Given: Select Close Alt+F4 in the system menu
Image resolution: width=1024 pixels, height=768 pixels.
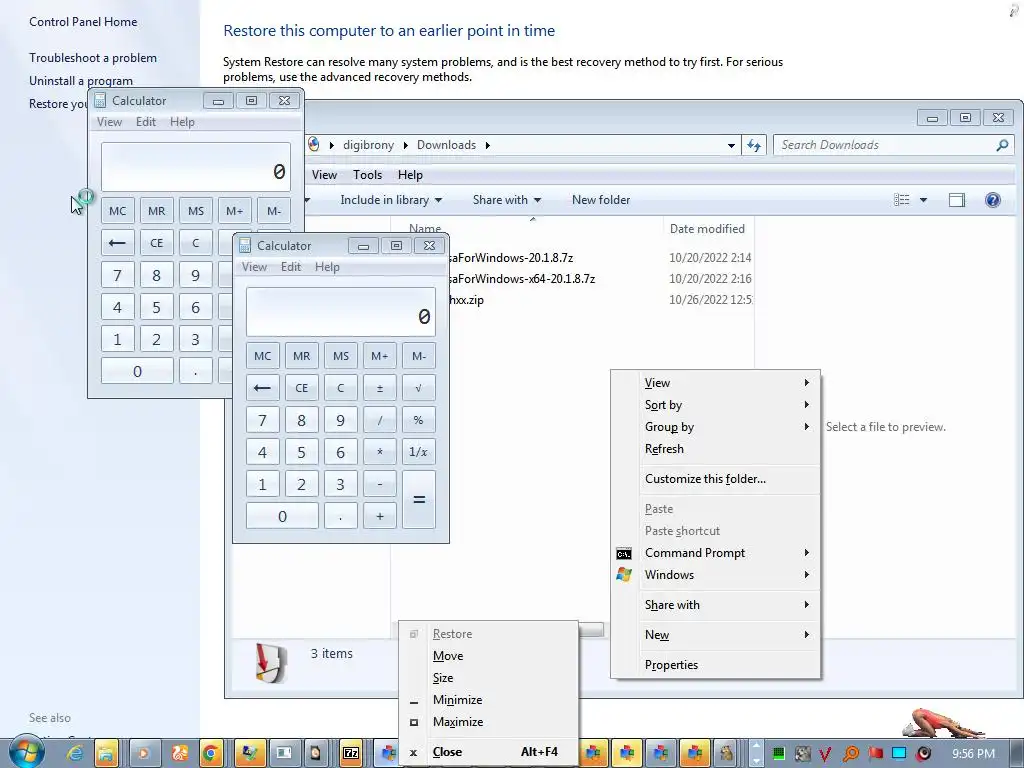Looking at the screenshot, I should (488, 752).
